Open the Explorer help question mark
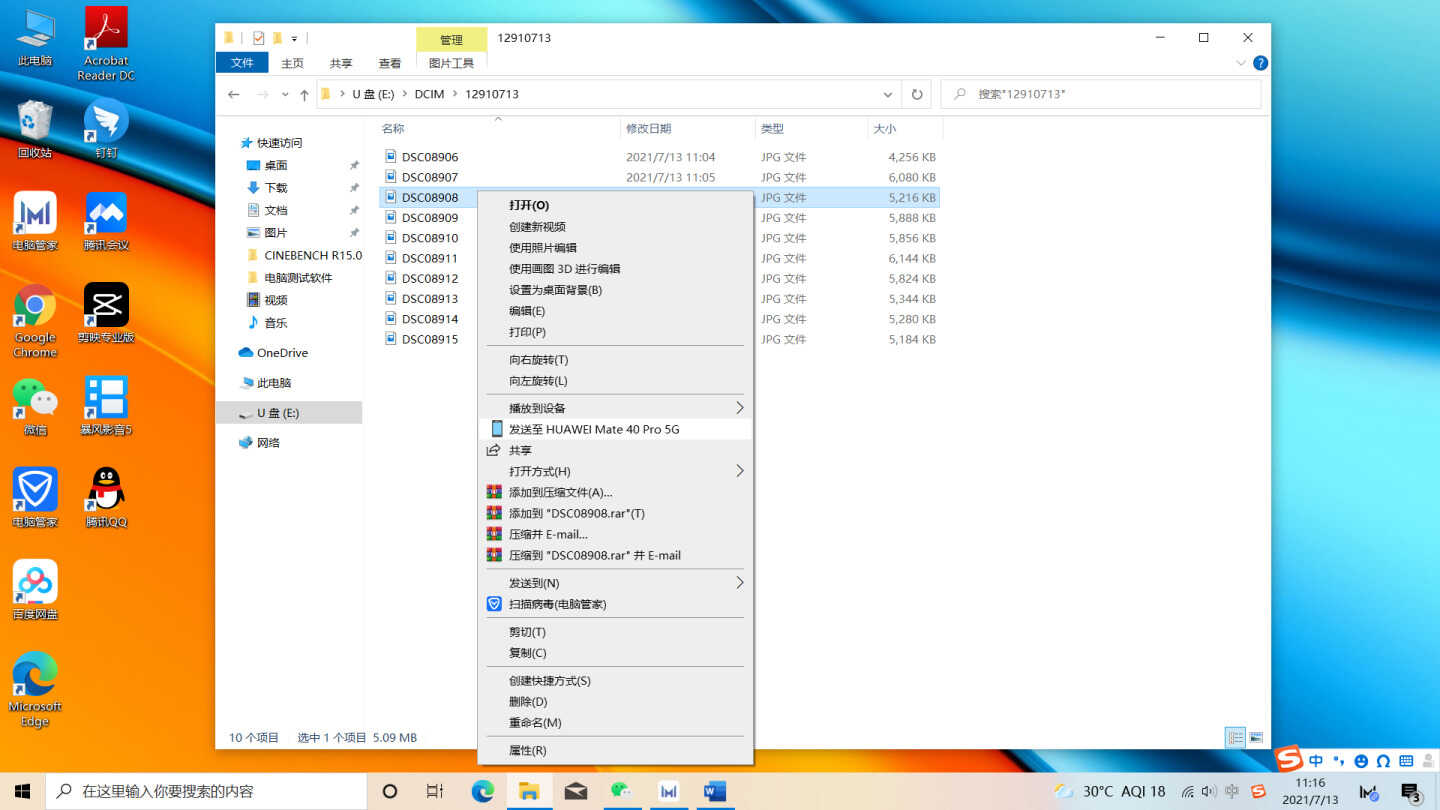Screen dimensions: 1440x810 click(x=1260, y=62)
